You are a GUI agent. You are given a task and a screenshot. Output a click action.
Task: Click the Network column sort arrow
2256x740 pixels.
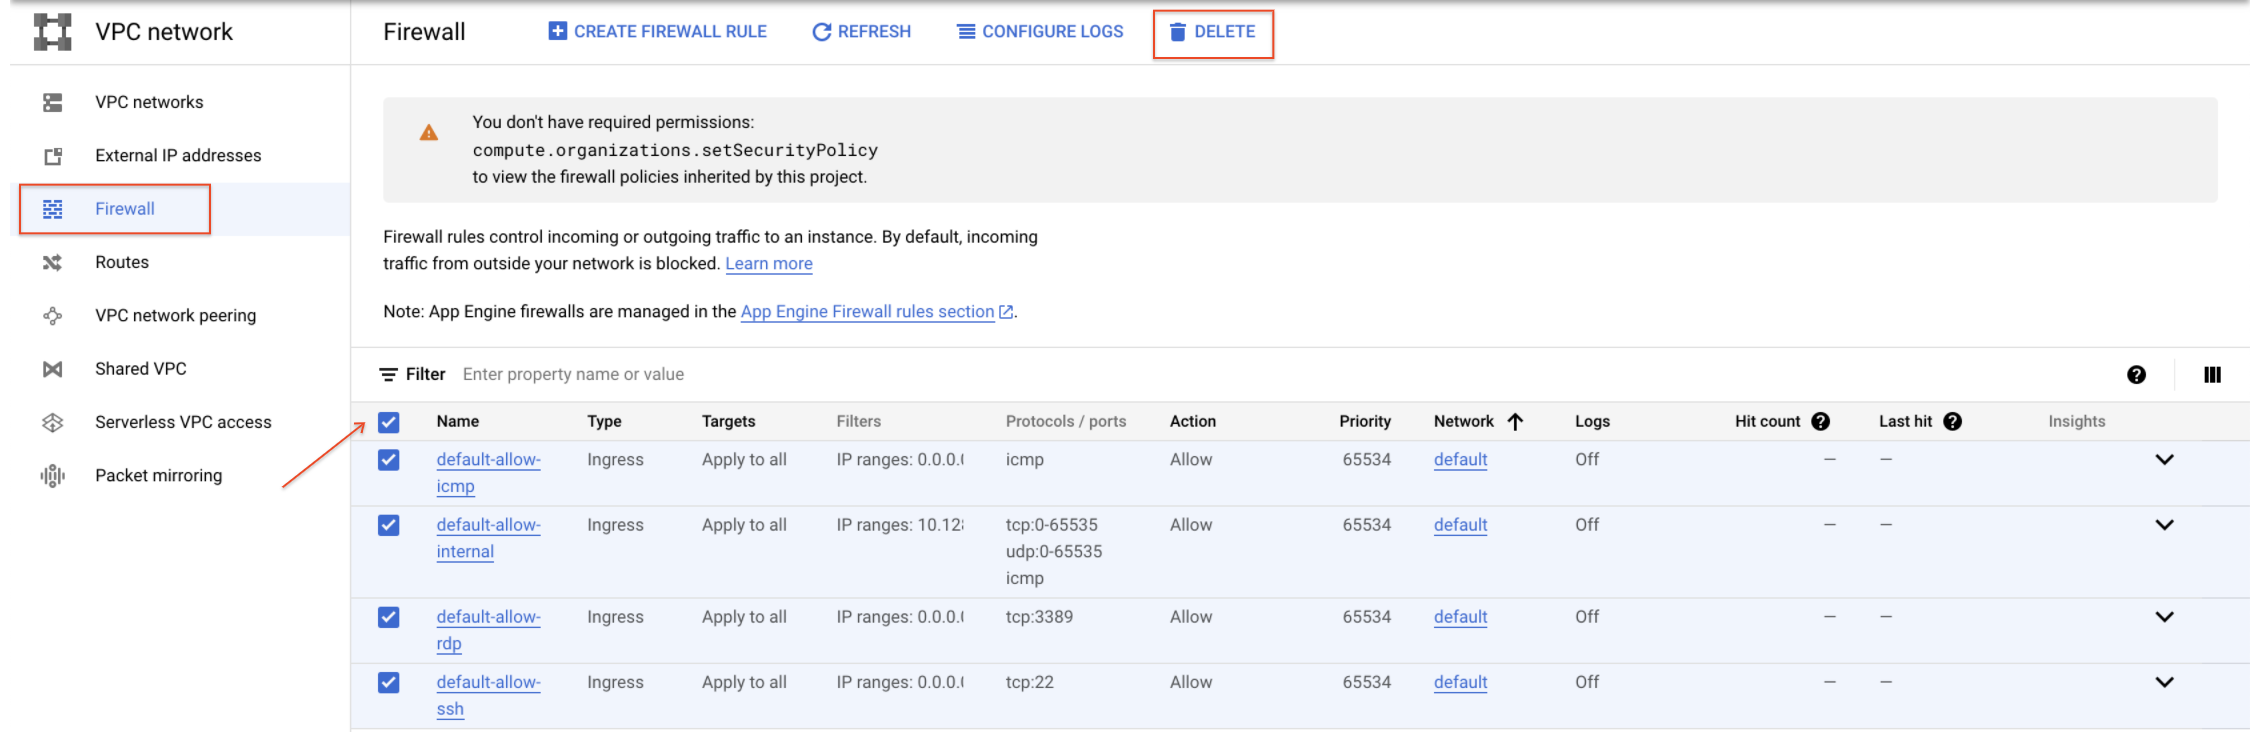pyautogui.click(x=1515, y=422)
